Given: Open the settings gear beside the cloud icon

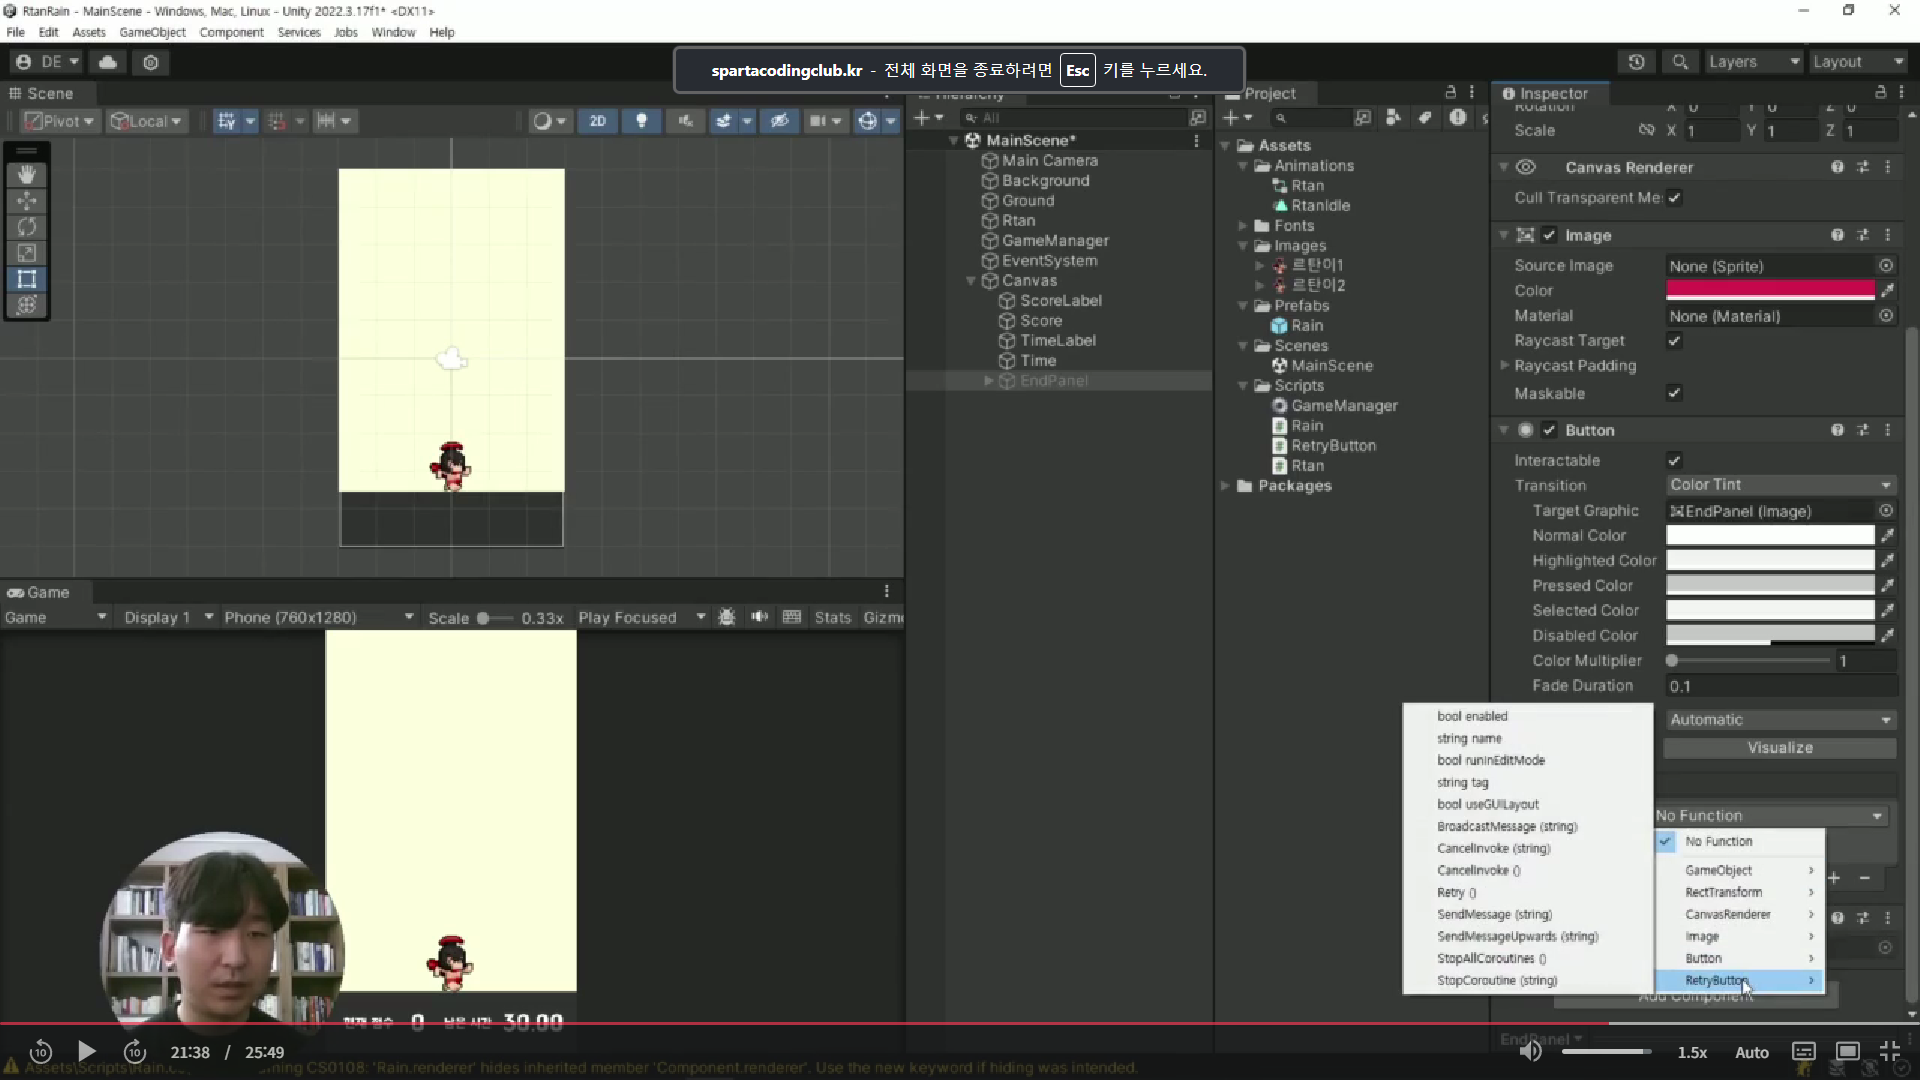Looking at the screenshot, I should [x=151, y=62].
